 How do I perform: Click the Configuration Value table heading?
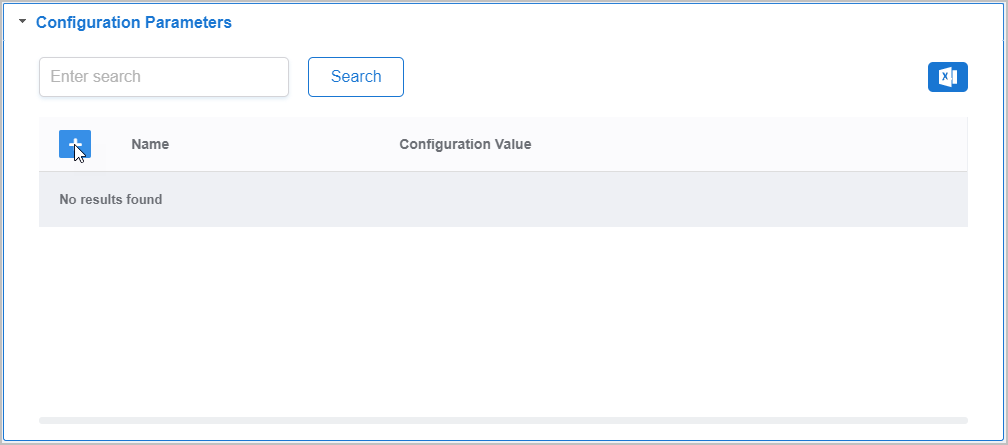point(465,144)
